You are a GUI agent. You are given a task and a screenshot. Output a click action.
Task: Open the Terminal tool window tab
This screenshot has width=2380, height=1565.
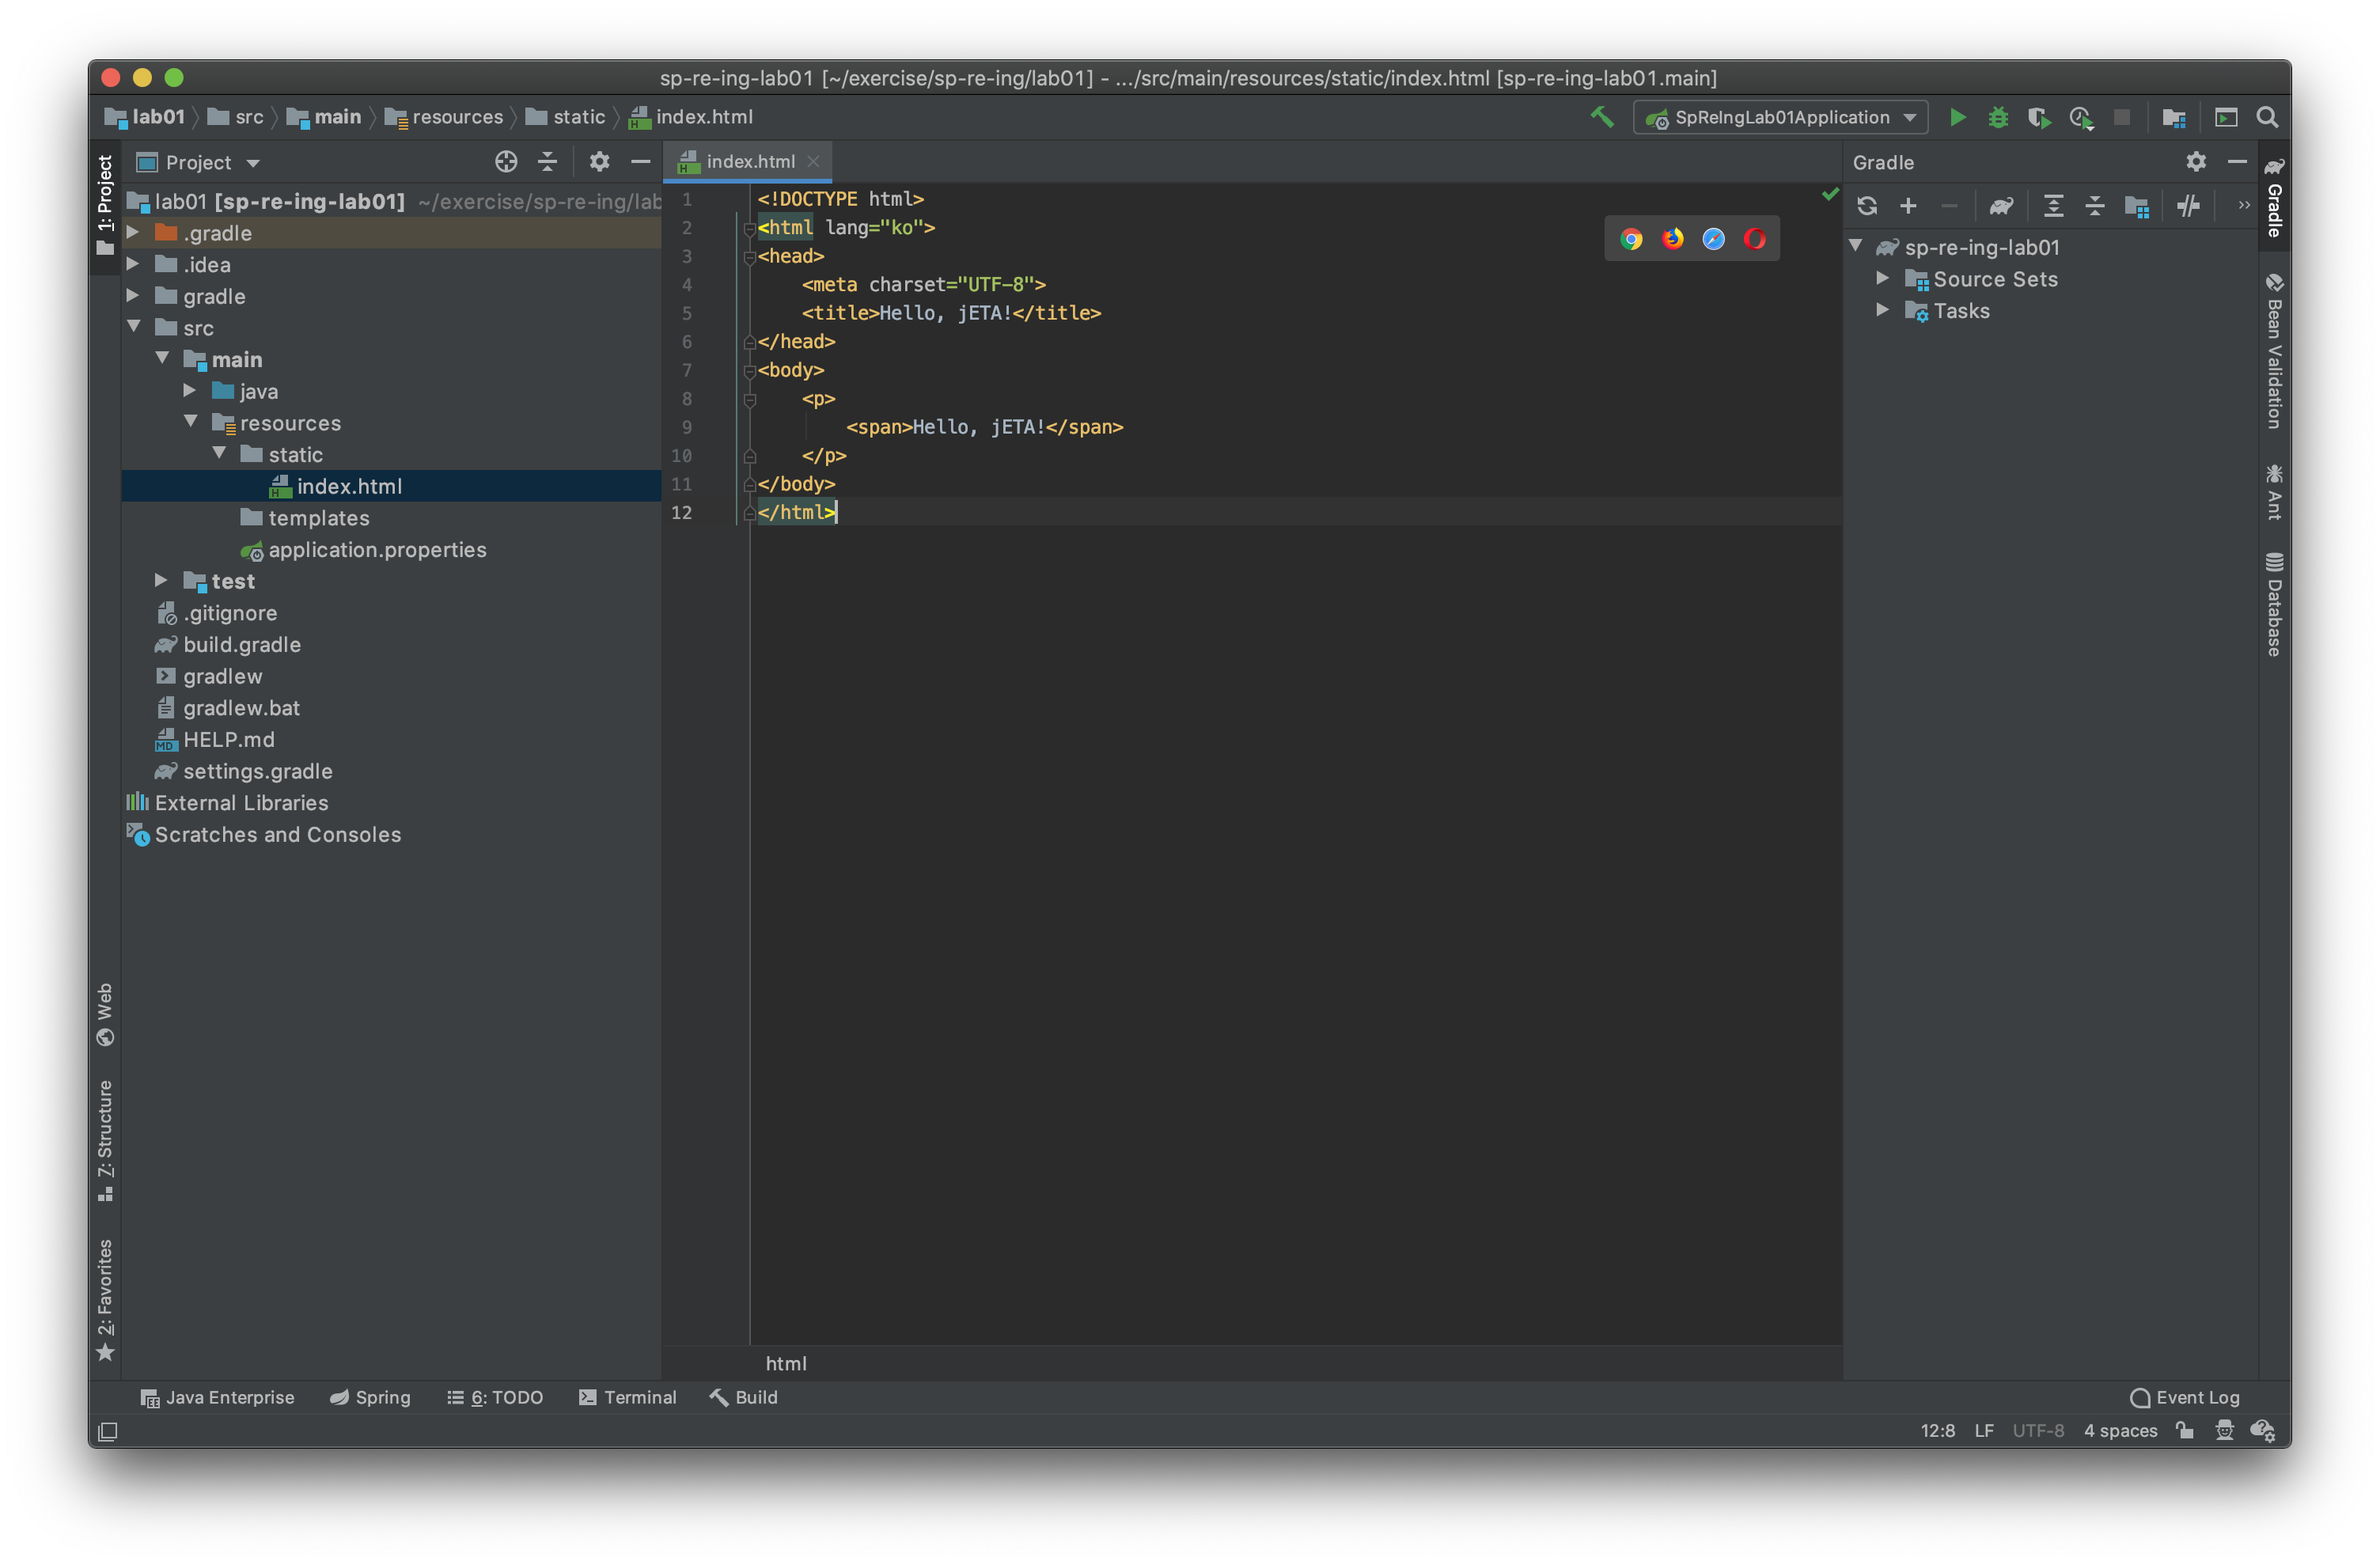coord(628,1397)
